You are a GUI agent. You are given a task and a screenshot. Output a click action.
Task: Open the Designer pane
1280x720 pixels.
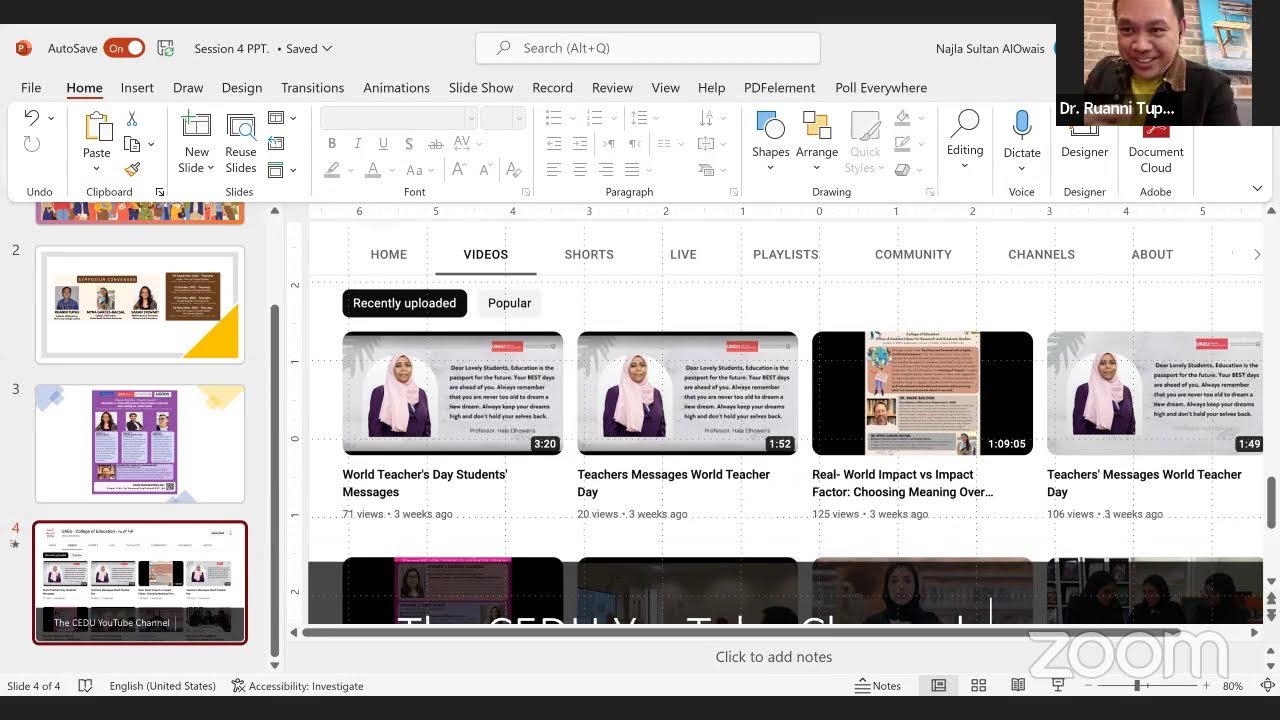coord(1085,142)
